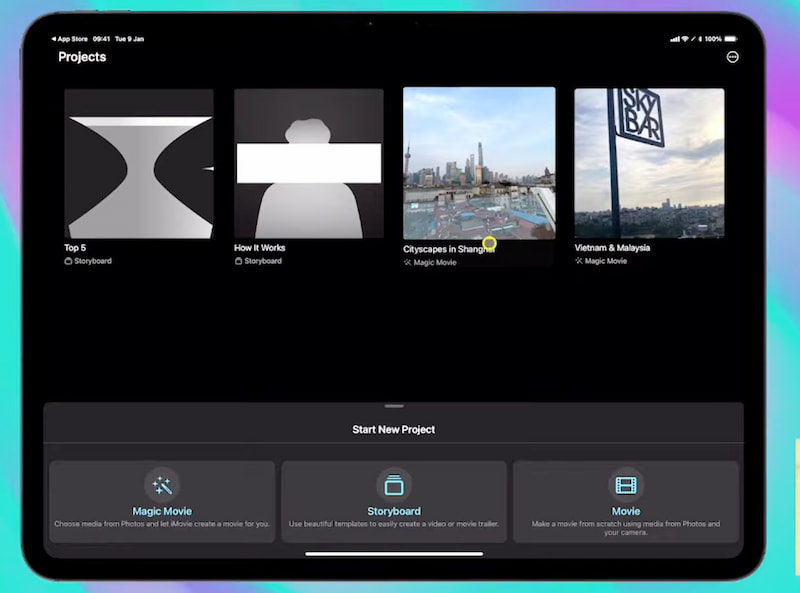Tap the home indicator bar

(394, 554)
